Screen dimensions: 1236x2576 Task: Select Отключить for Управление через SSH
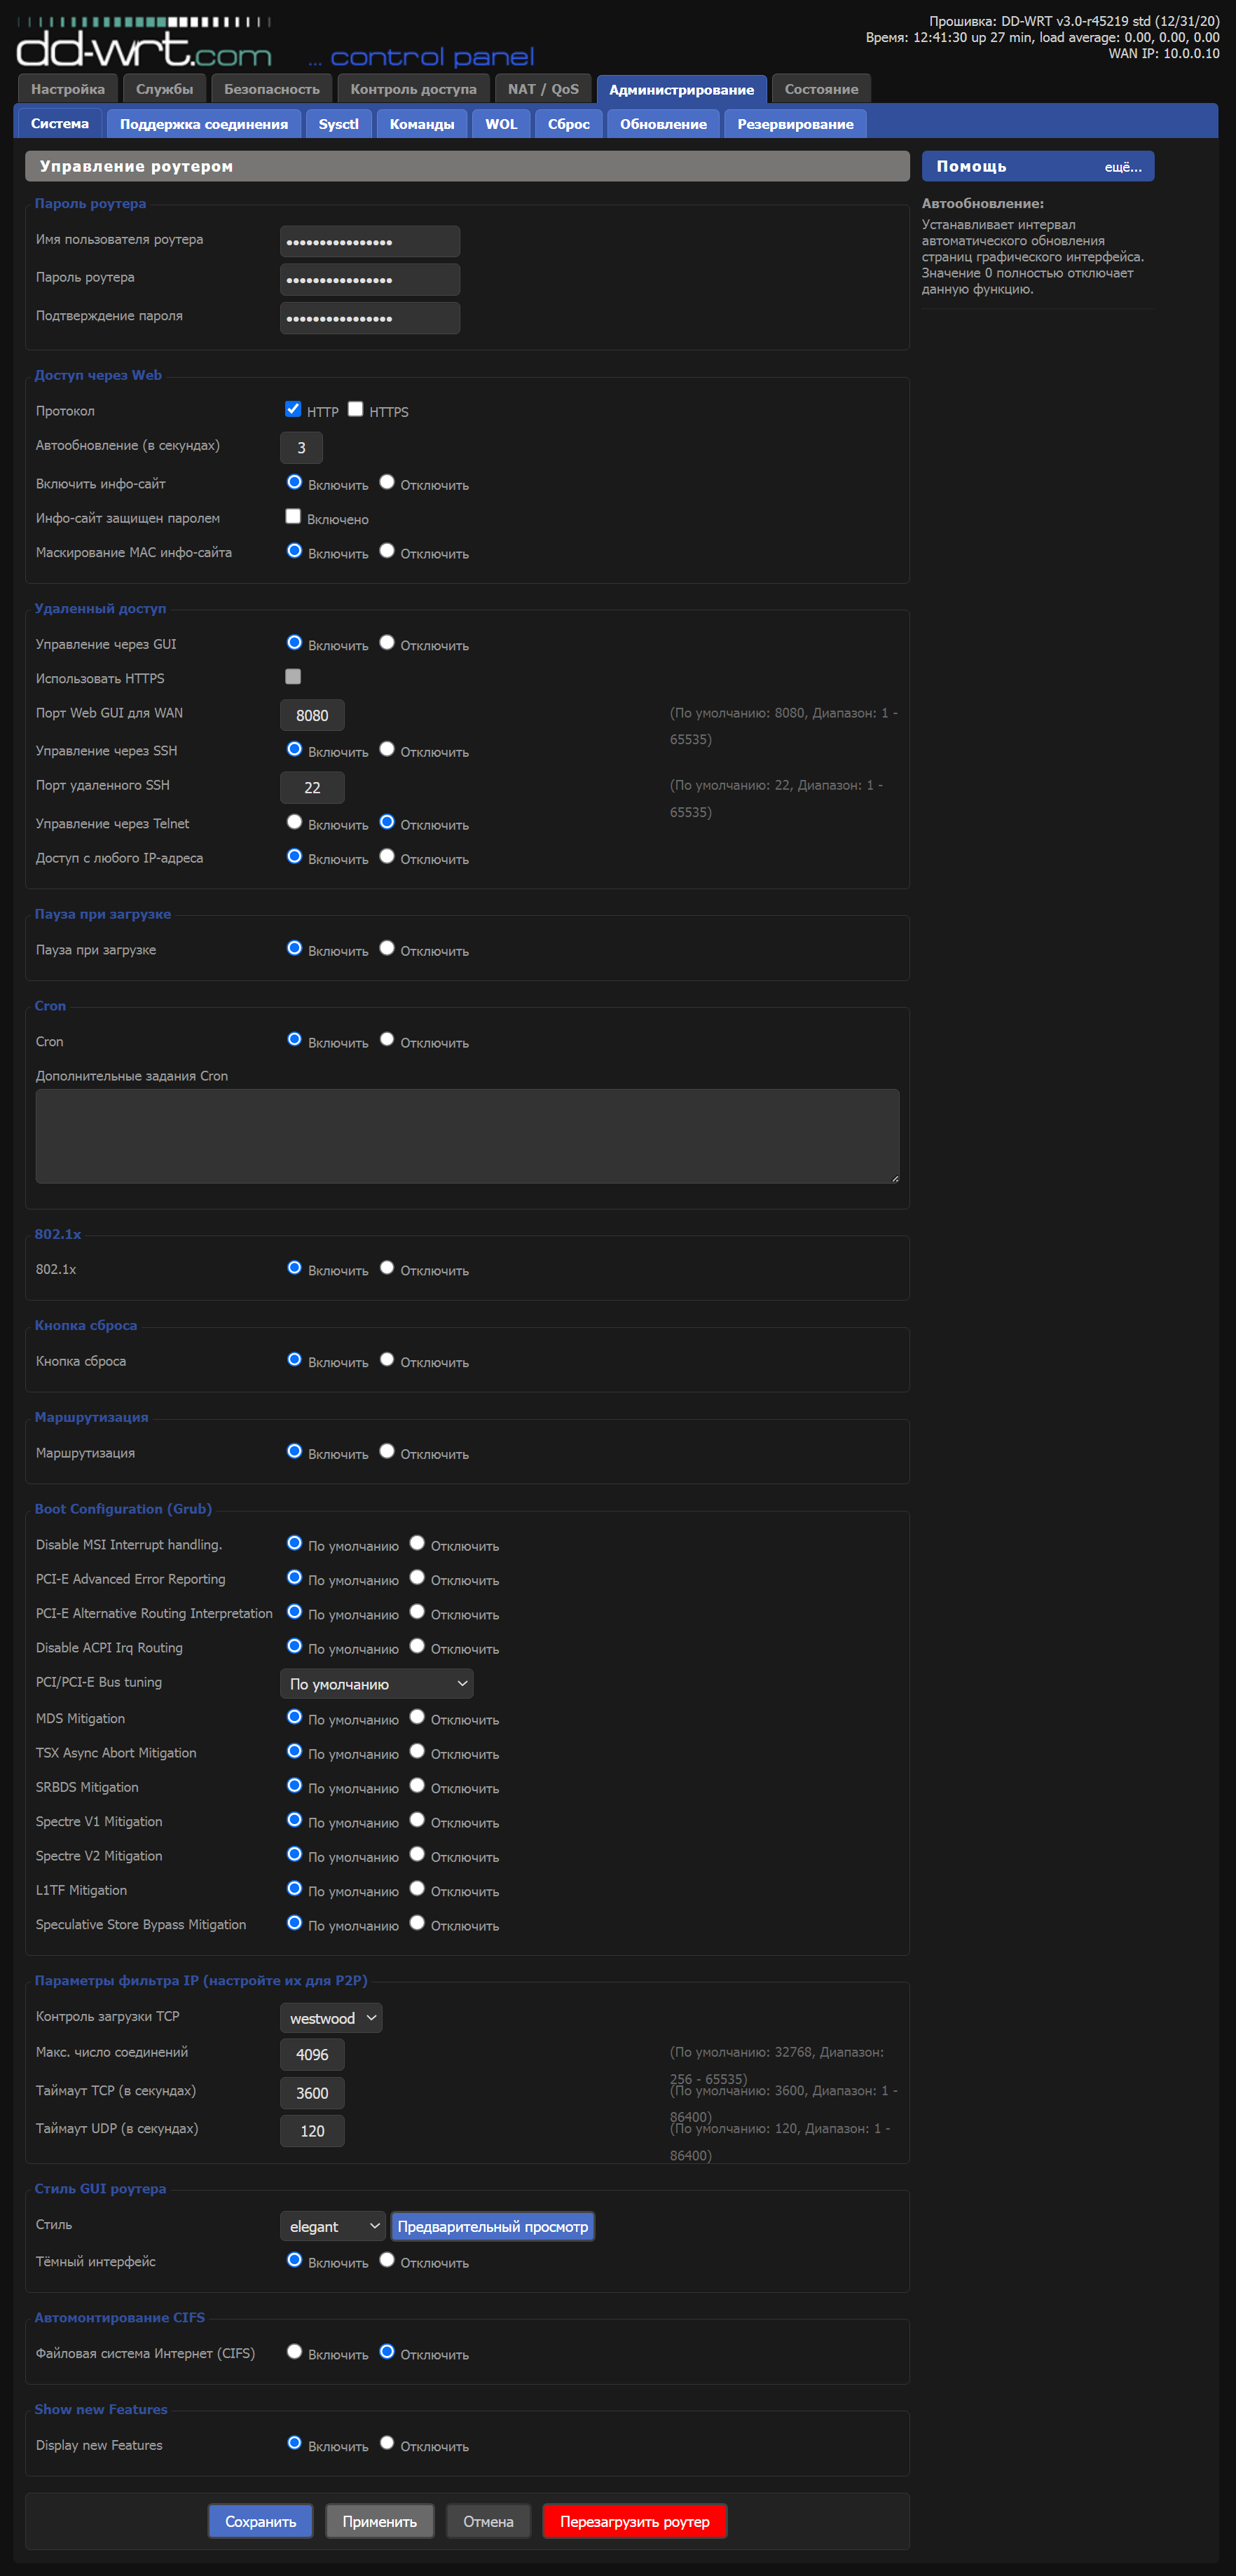point(387,749)
